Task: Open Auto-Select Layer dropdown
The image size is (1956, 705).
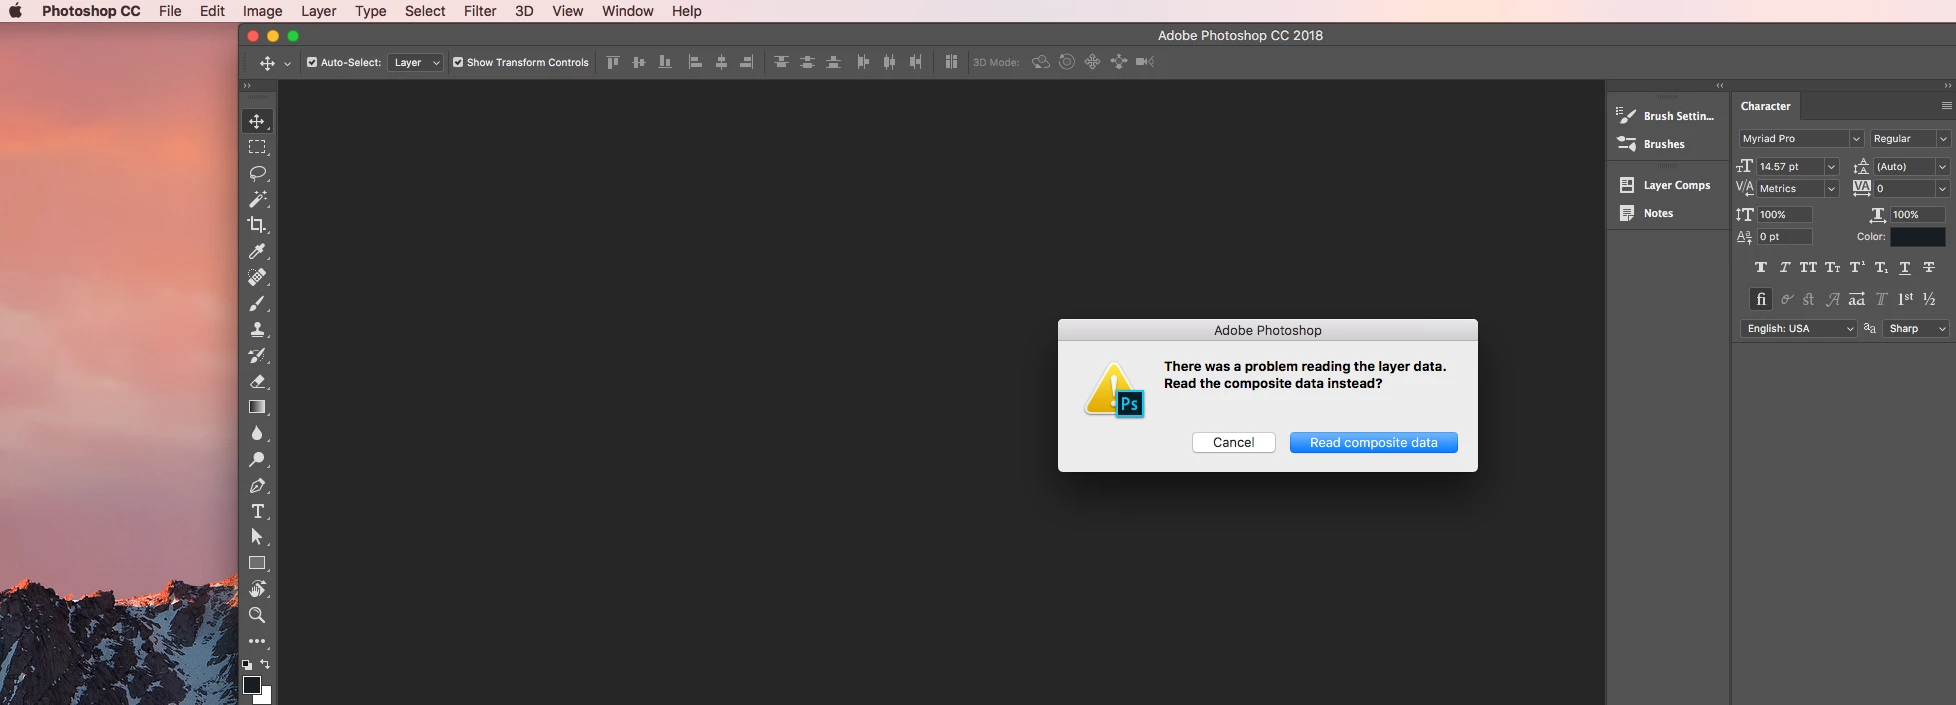Action: pyautogui.click(x=415, y=62)
